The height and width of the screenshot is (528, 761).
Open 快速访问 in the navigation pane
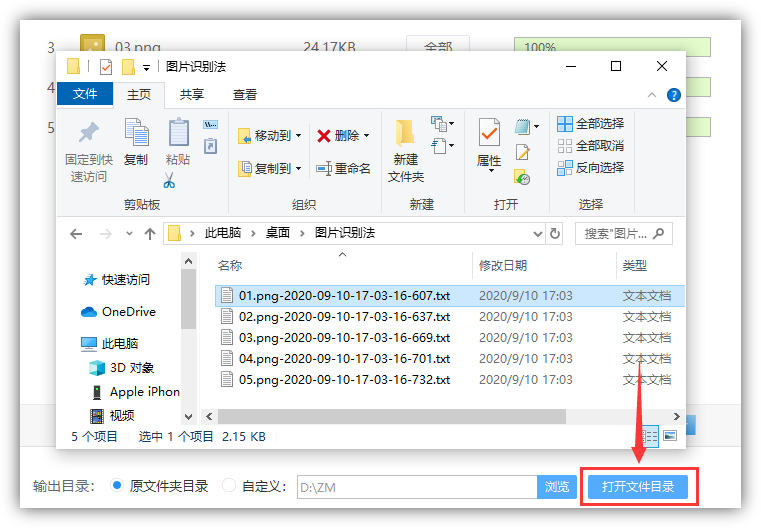116,280
